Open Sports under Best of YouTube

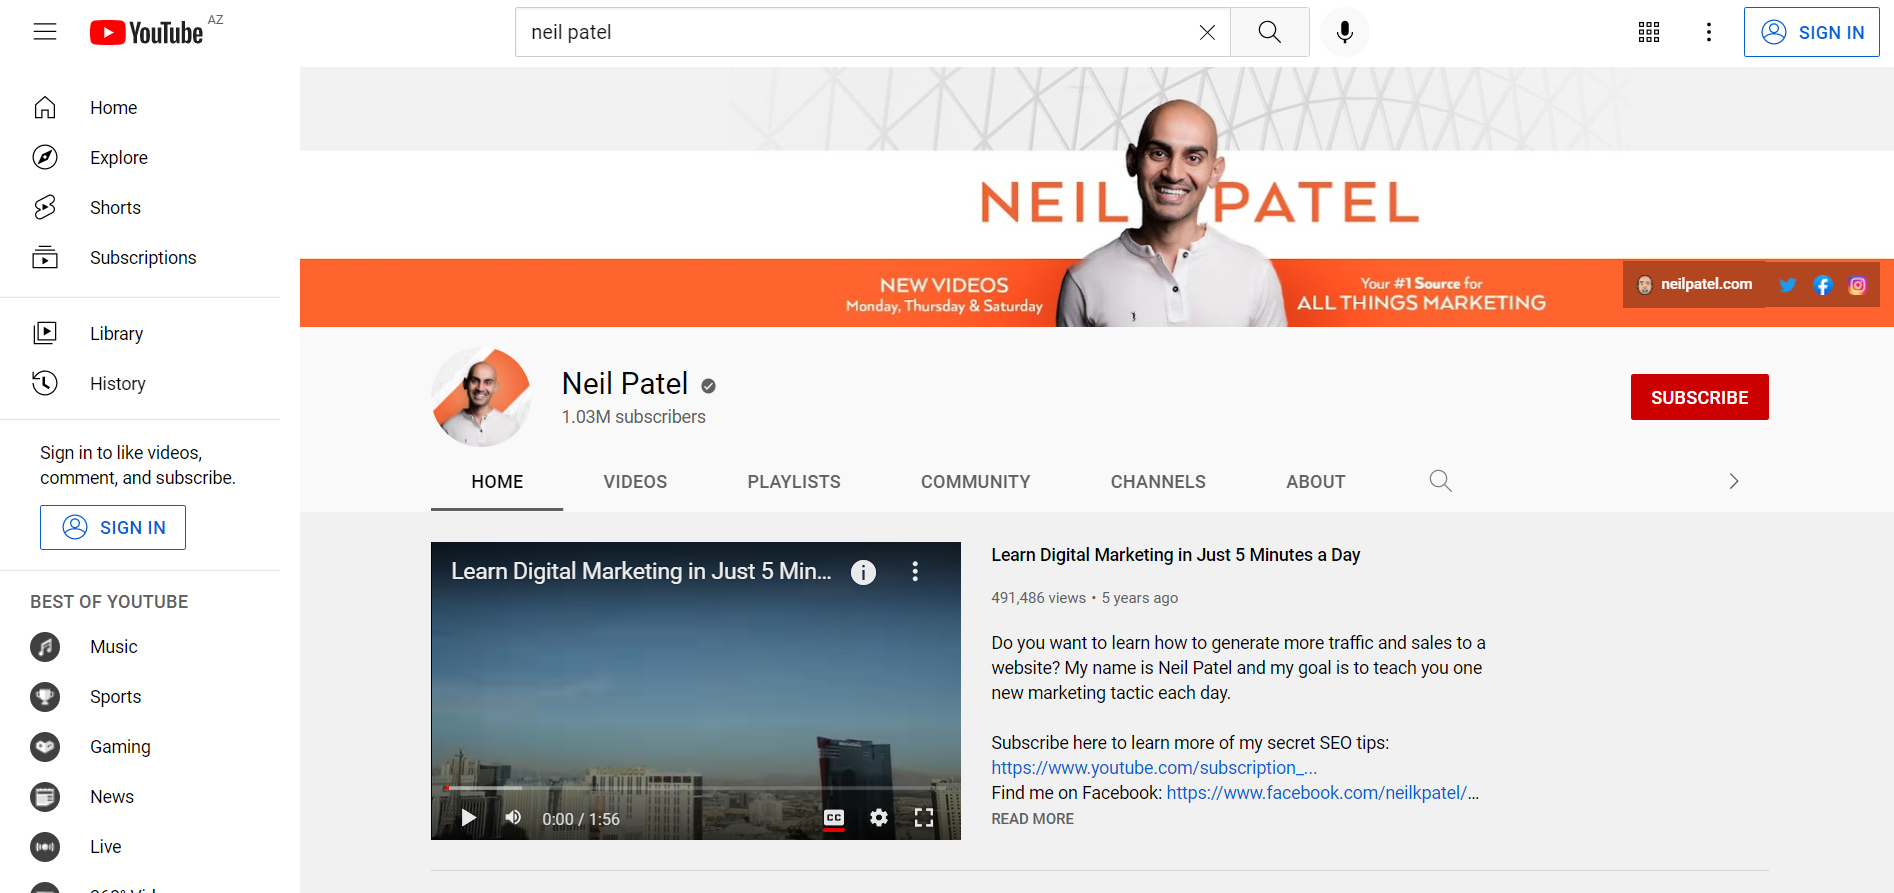coord(140,697)
